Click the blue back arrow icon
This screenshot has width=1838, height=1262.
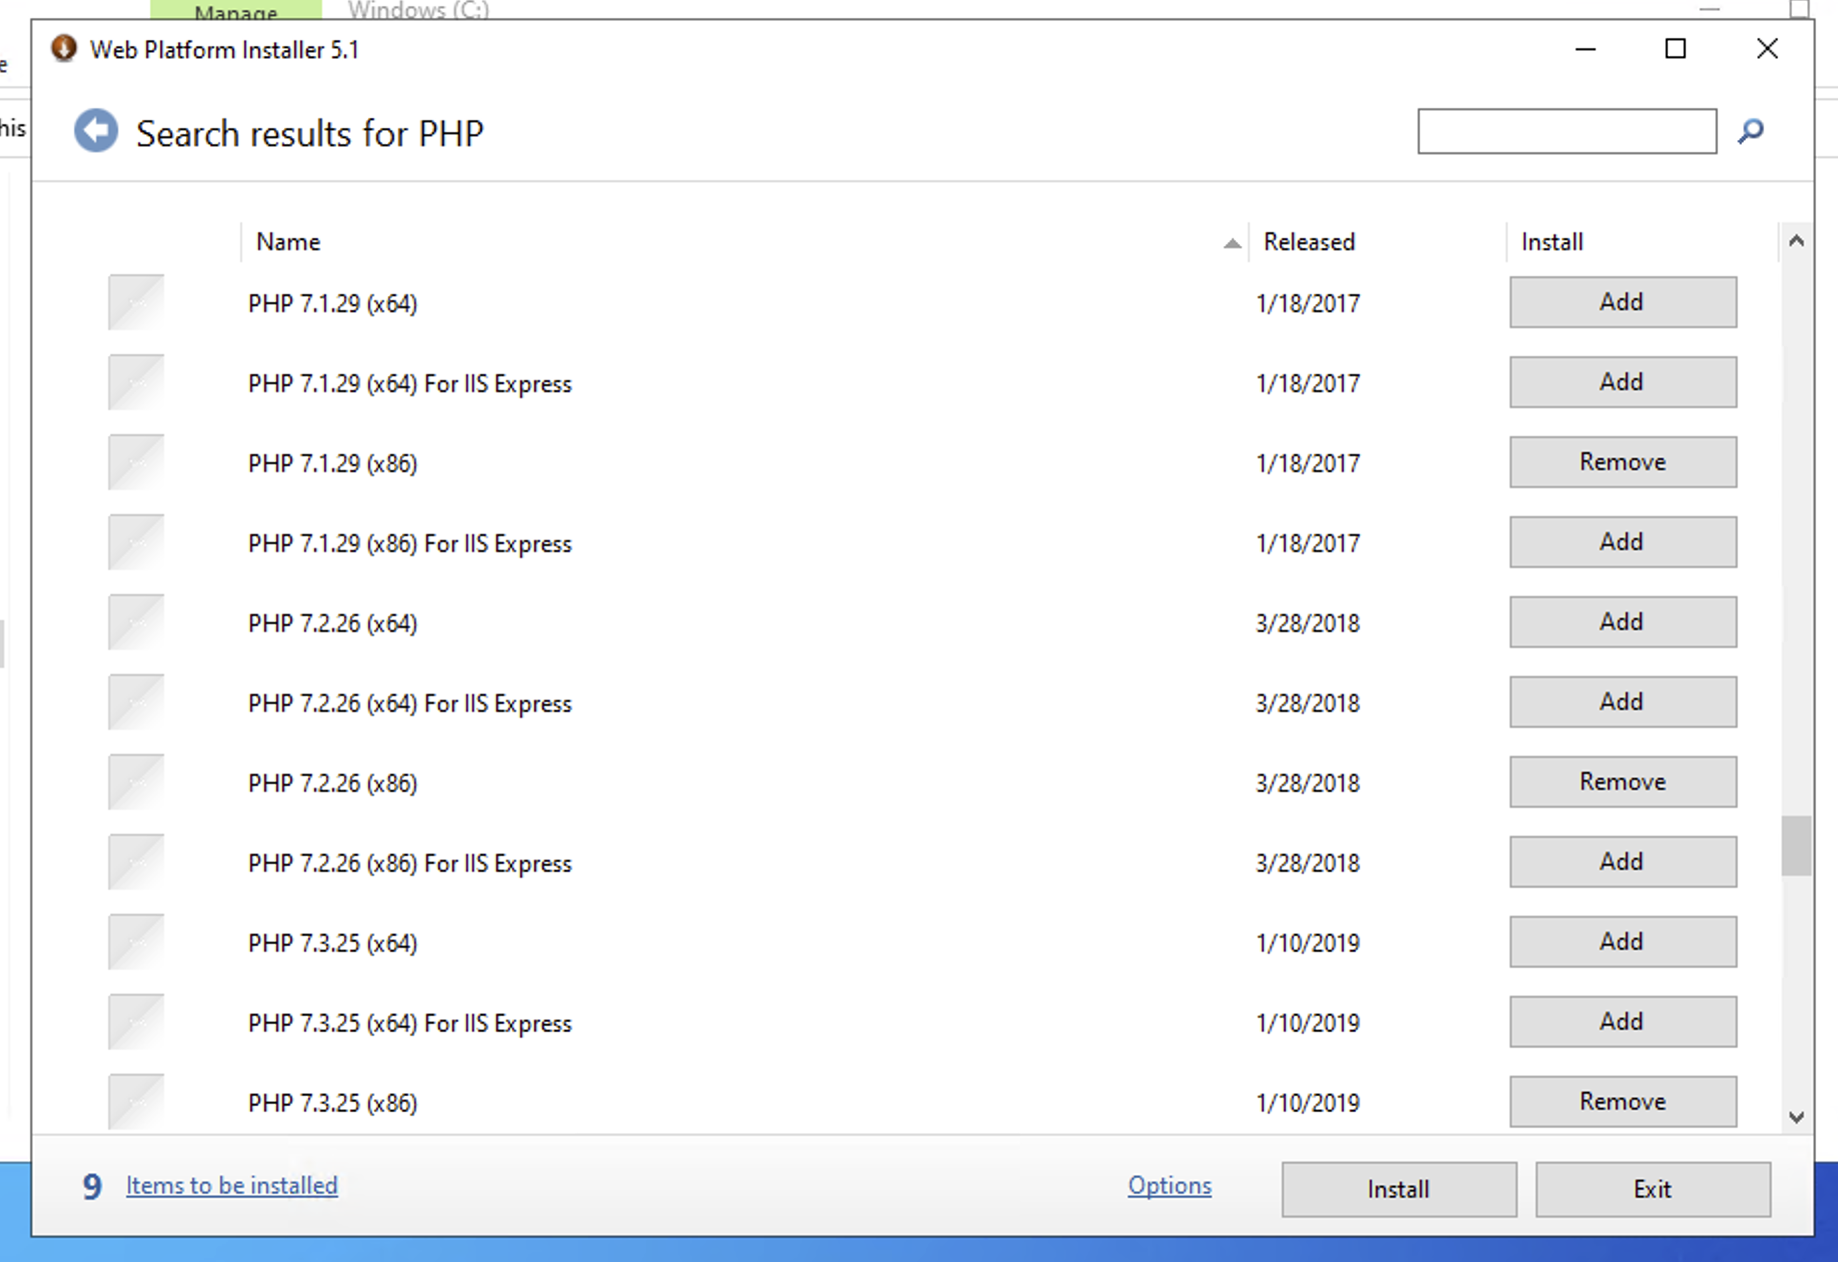click(x=96, y=131)
